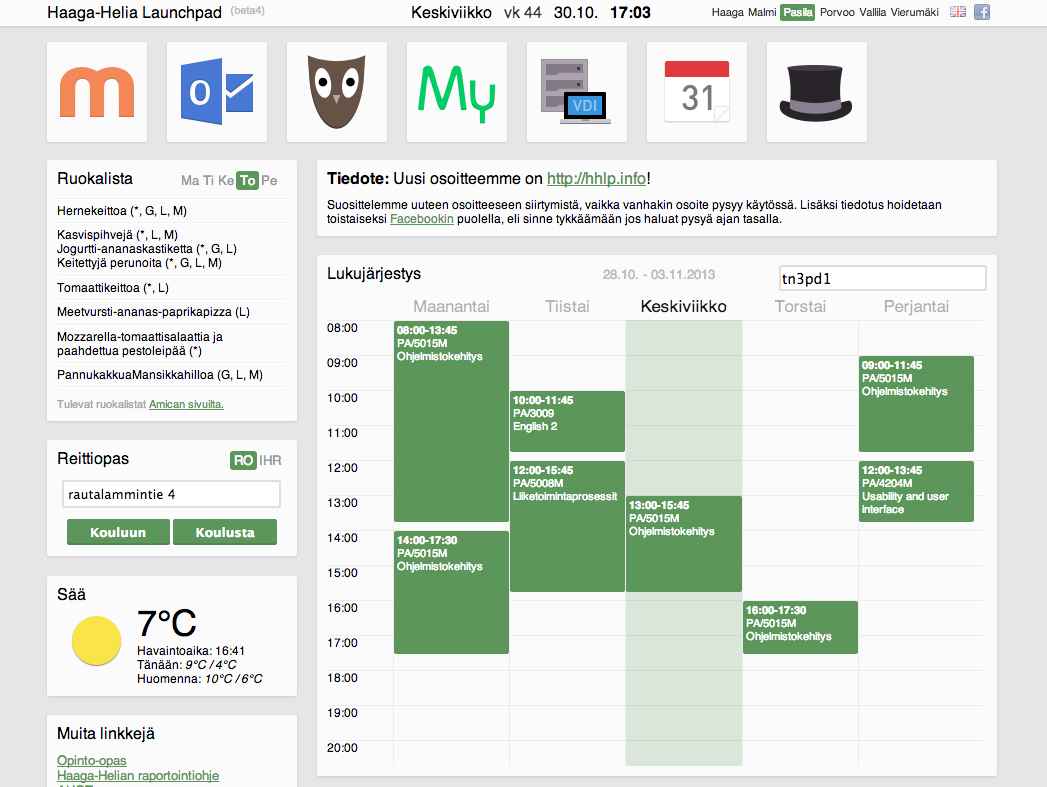Click the black top hat icon
Image resolution: width=1047 pixels, height=787 pixels.
817,92
